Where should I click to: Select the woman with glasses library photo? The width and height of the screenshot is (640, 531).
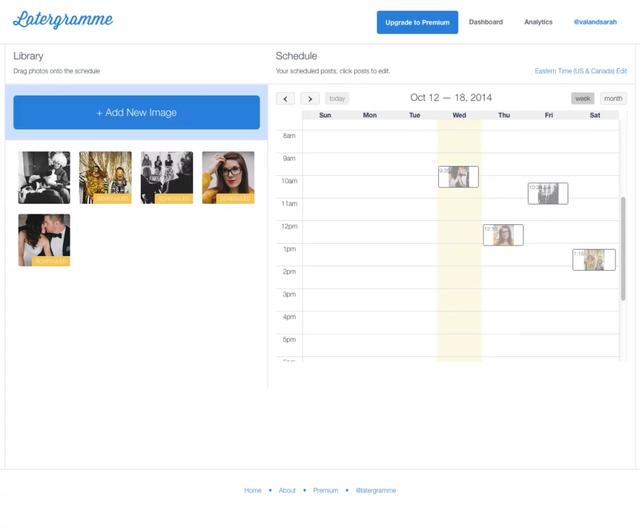coord(228,177)
